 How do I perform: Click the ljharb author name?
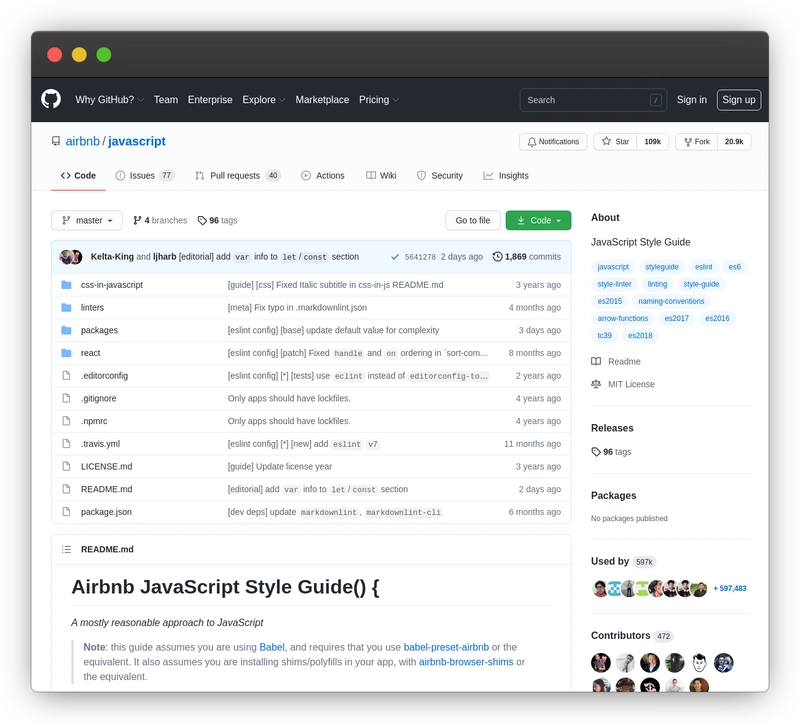(x=164, y=257)
